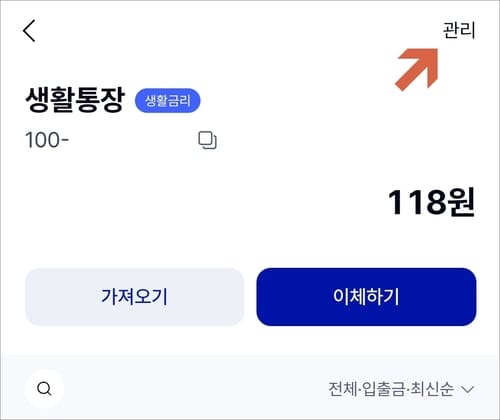Viewport: 500px width, 420px height.
Task: Tap the 생활통장 account title
Action: pos(75,100)
